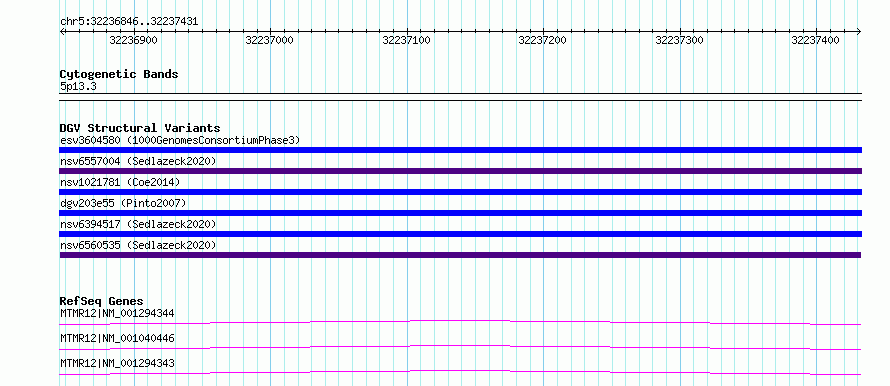Open esv3604580 variant label
Image resolution: width=890 pixels, height=386 pixels.
180,140
